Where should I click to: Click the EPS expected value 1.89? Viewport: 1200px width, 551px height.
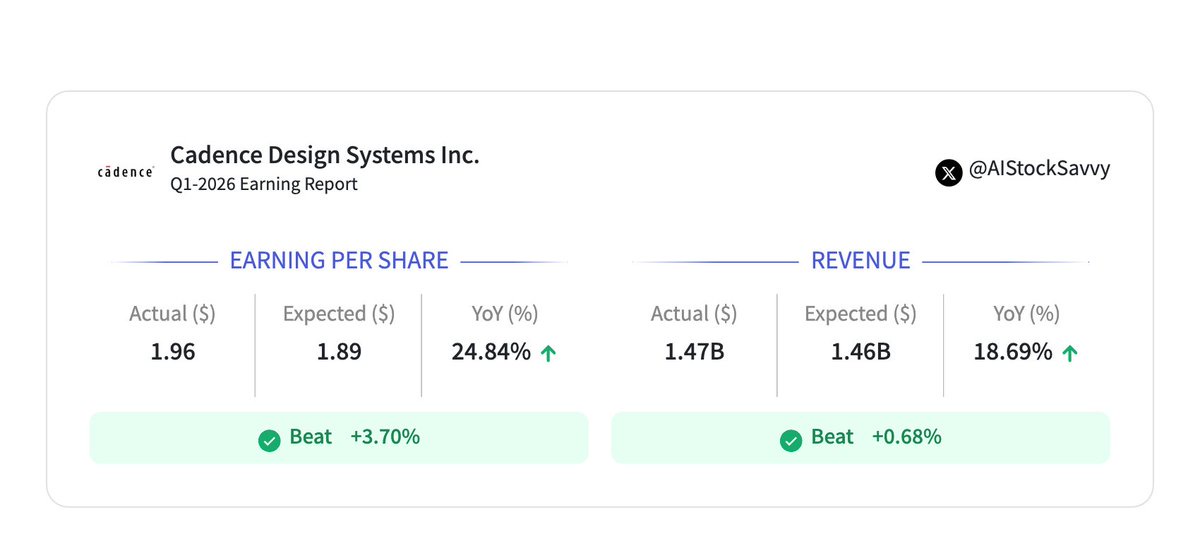339,352
